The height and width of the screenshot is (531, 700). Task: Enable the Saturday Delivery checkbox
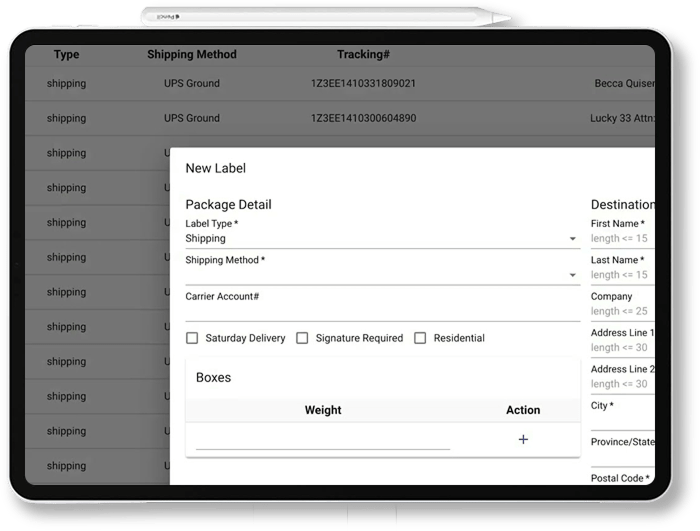coord(192,338)
